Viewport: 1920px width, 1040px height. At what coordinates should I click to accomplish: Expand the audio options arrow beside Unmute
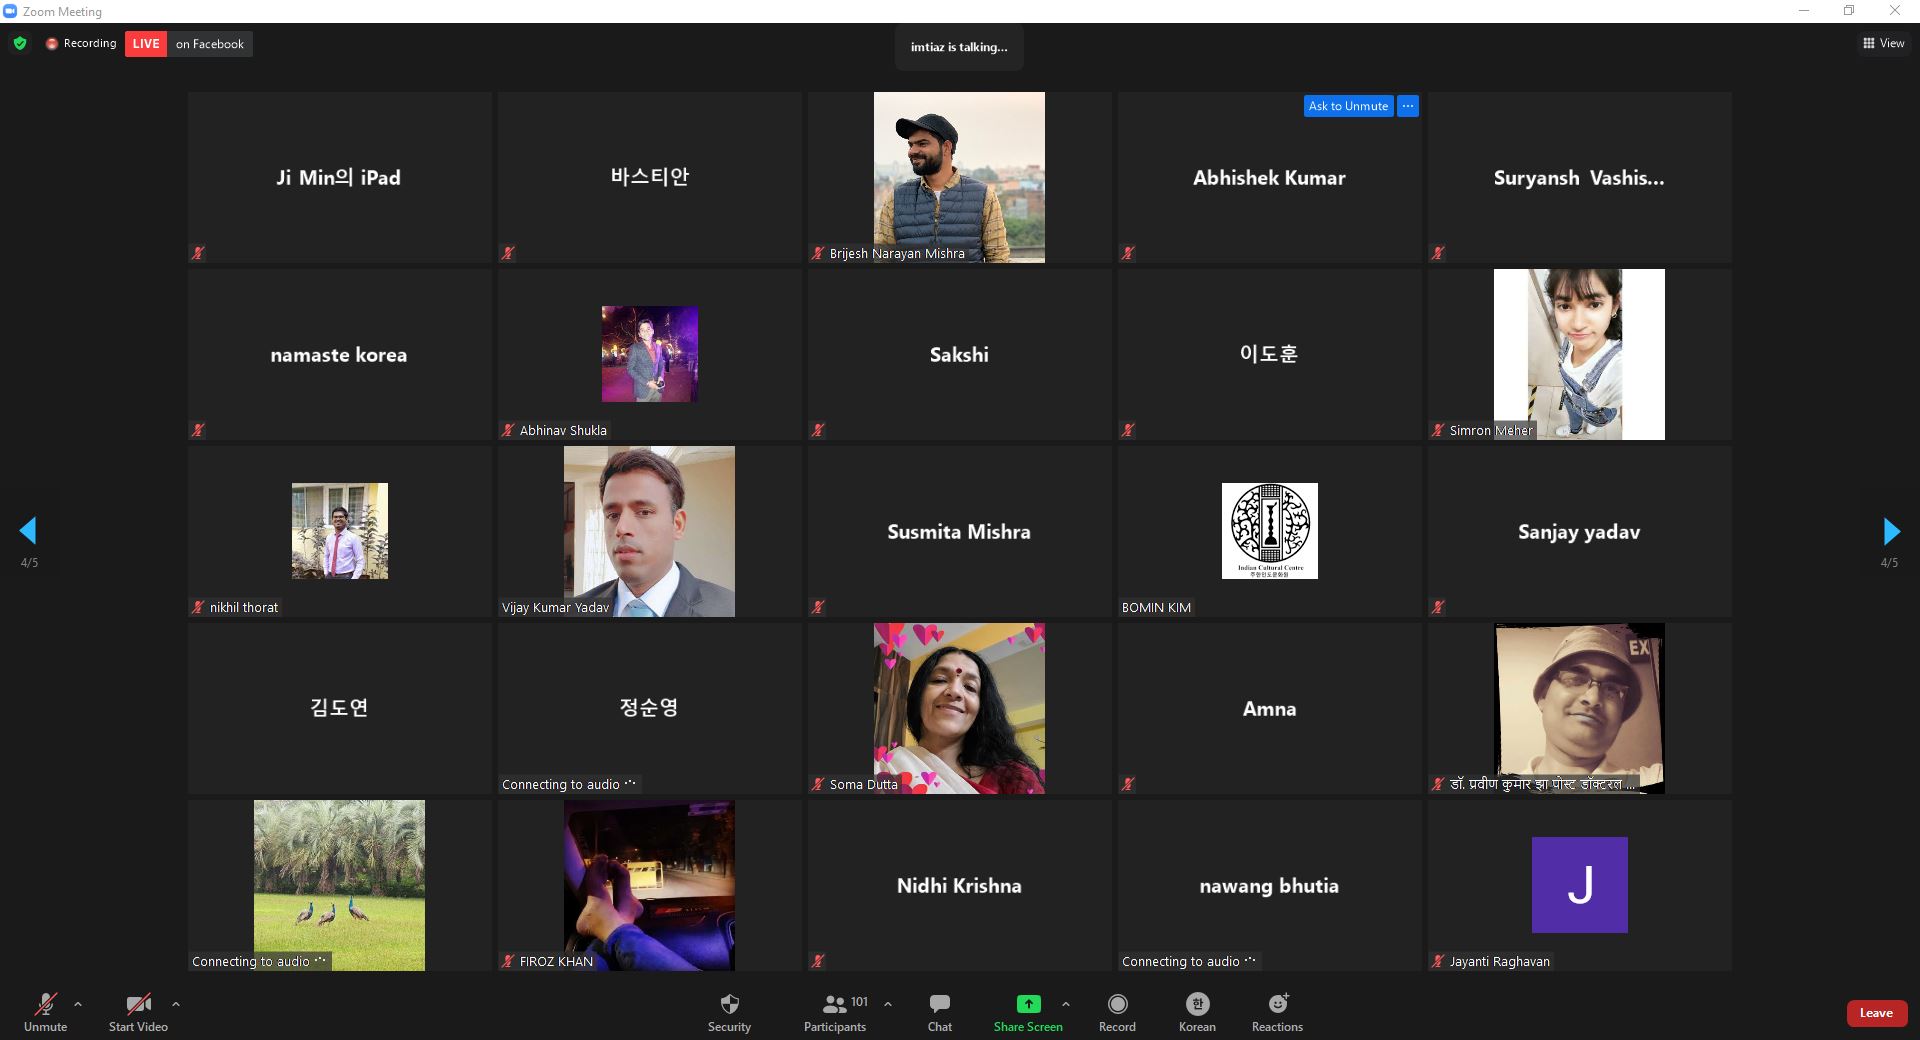78,1004
